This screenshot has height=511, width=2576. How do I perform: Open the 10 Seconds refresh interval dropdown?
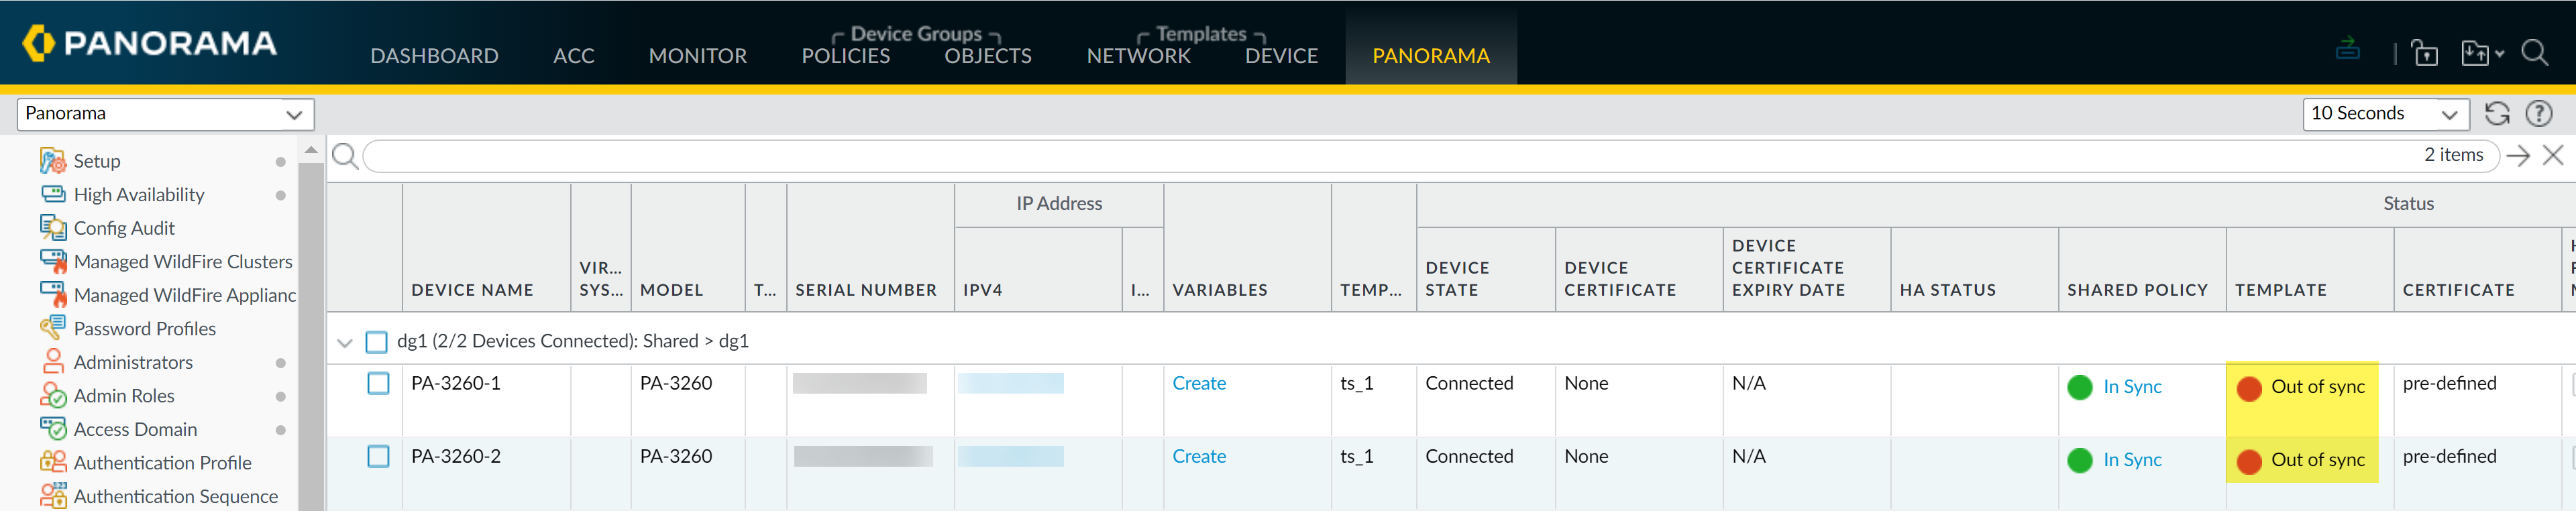tap(2384, 114)
